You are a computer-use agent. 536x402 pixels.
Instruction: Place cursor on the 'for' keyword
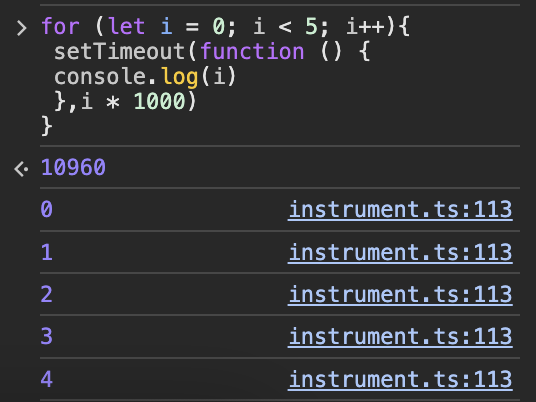(x=60, y=27)
